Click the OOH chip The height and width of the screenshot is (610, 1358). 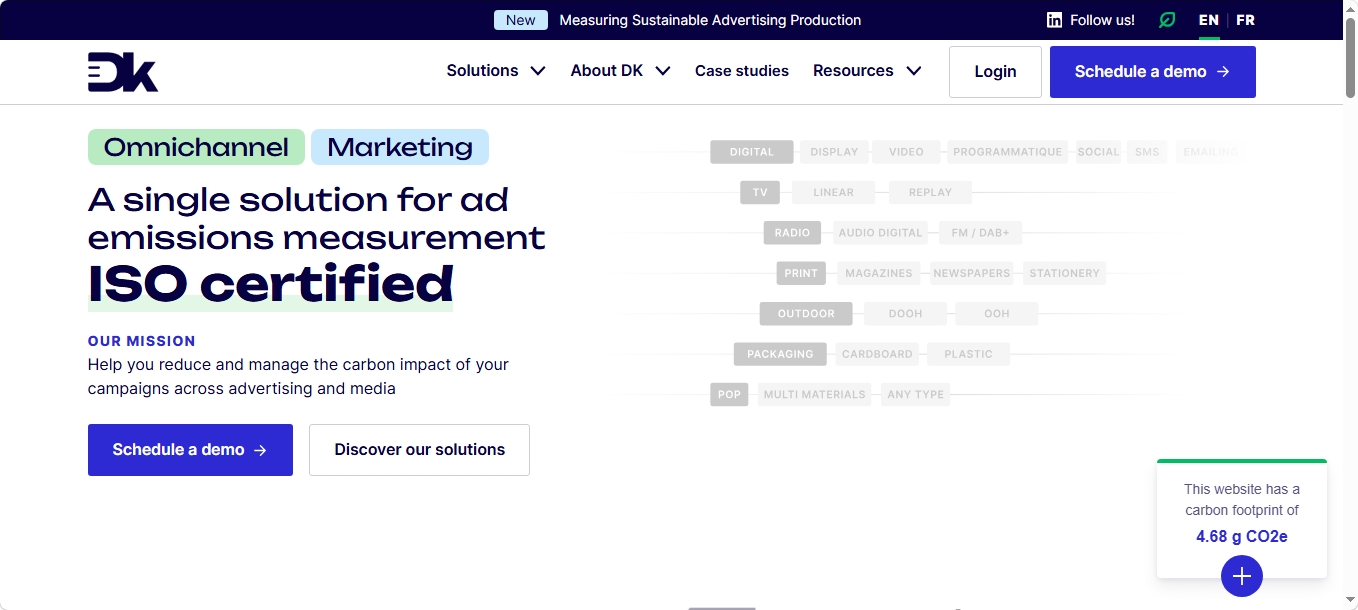(x=996, y=314)
